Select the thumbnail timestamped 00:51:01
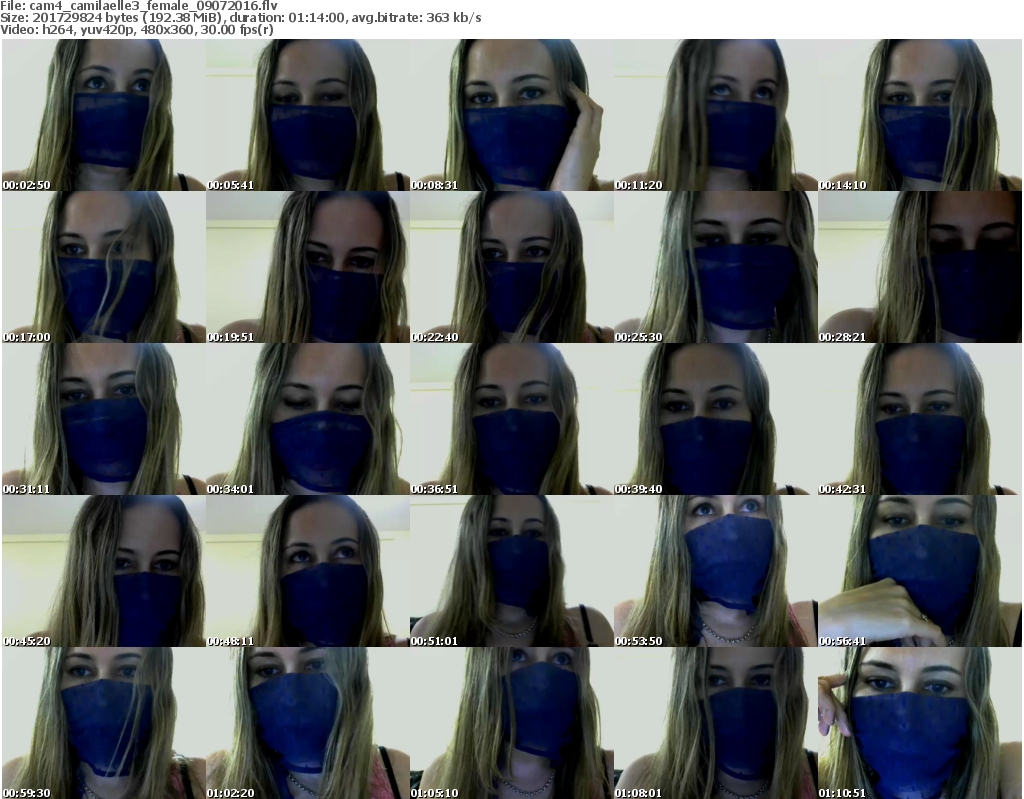Image resolution: width=1024 pixels, height=799 pixels. (511, 571)
